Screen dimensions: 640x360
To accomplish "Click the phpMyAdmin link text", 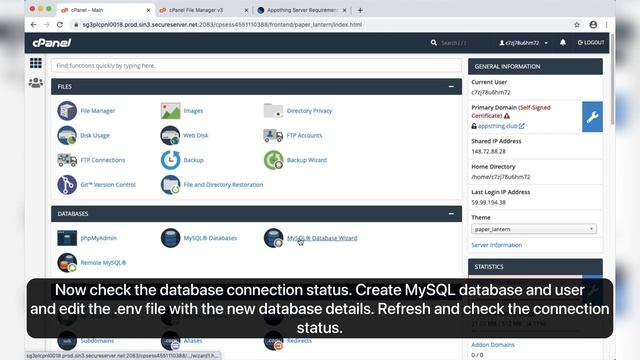I will [x=98, y=238].
